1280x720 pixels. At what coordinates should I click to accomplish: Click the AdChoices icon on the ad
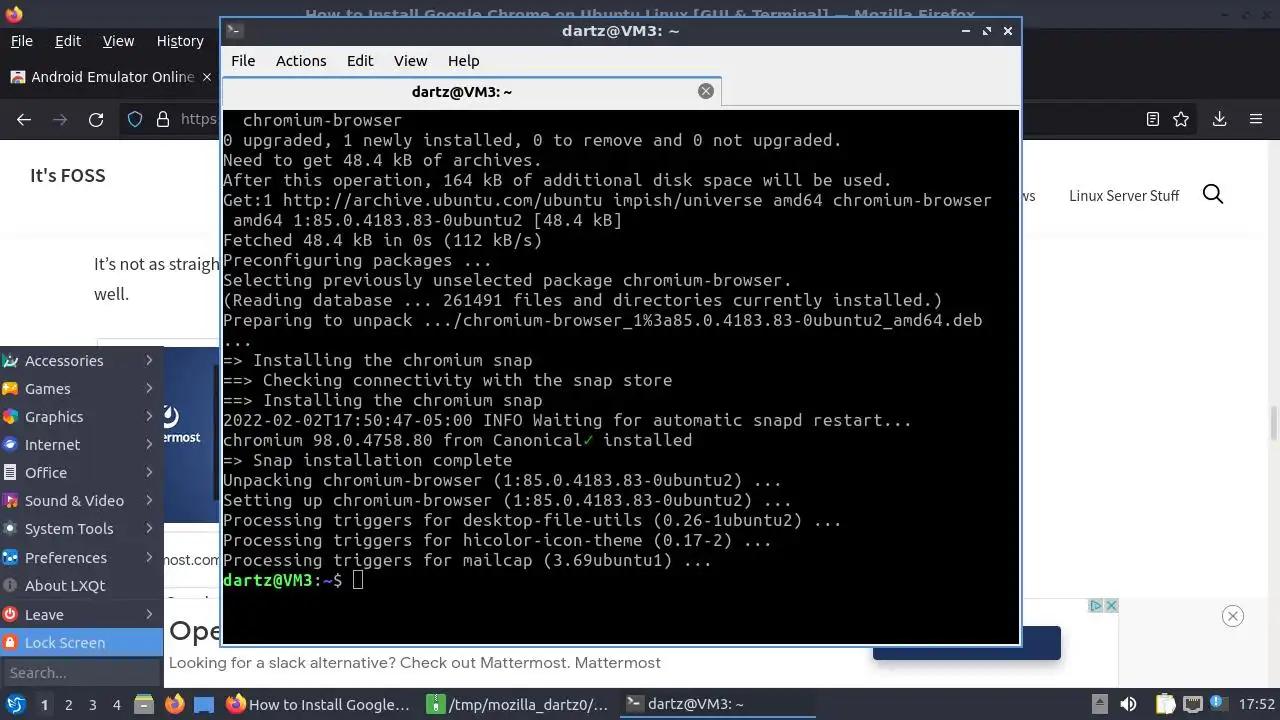(x=1096, y=606)
